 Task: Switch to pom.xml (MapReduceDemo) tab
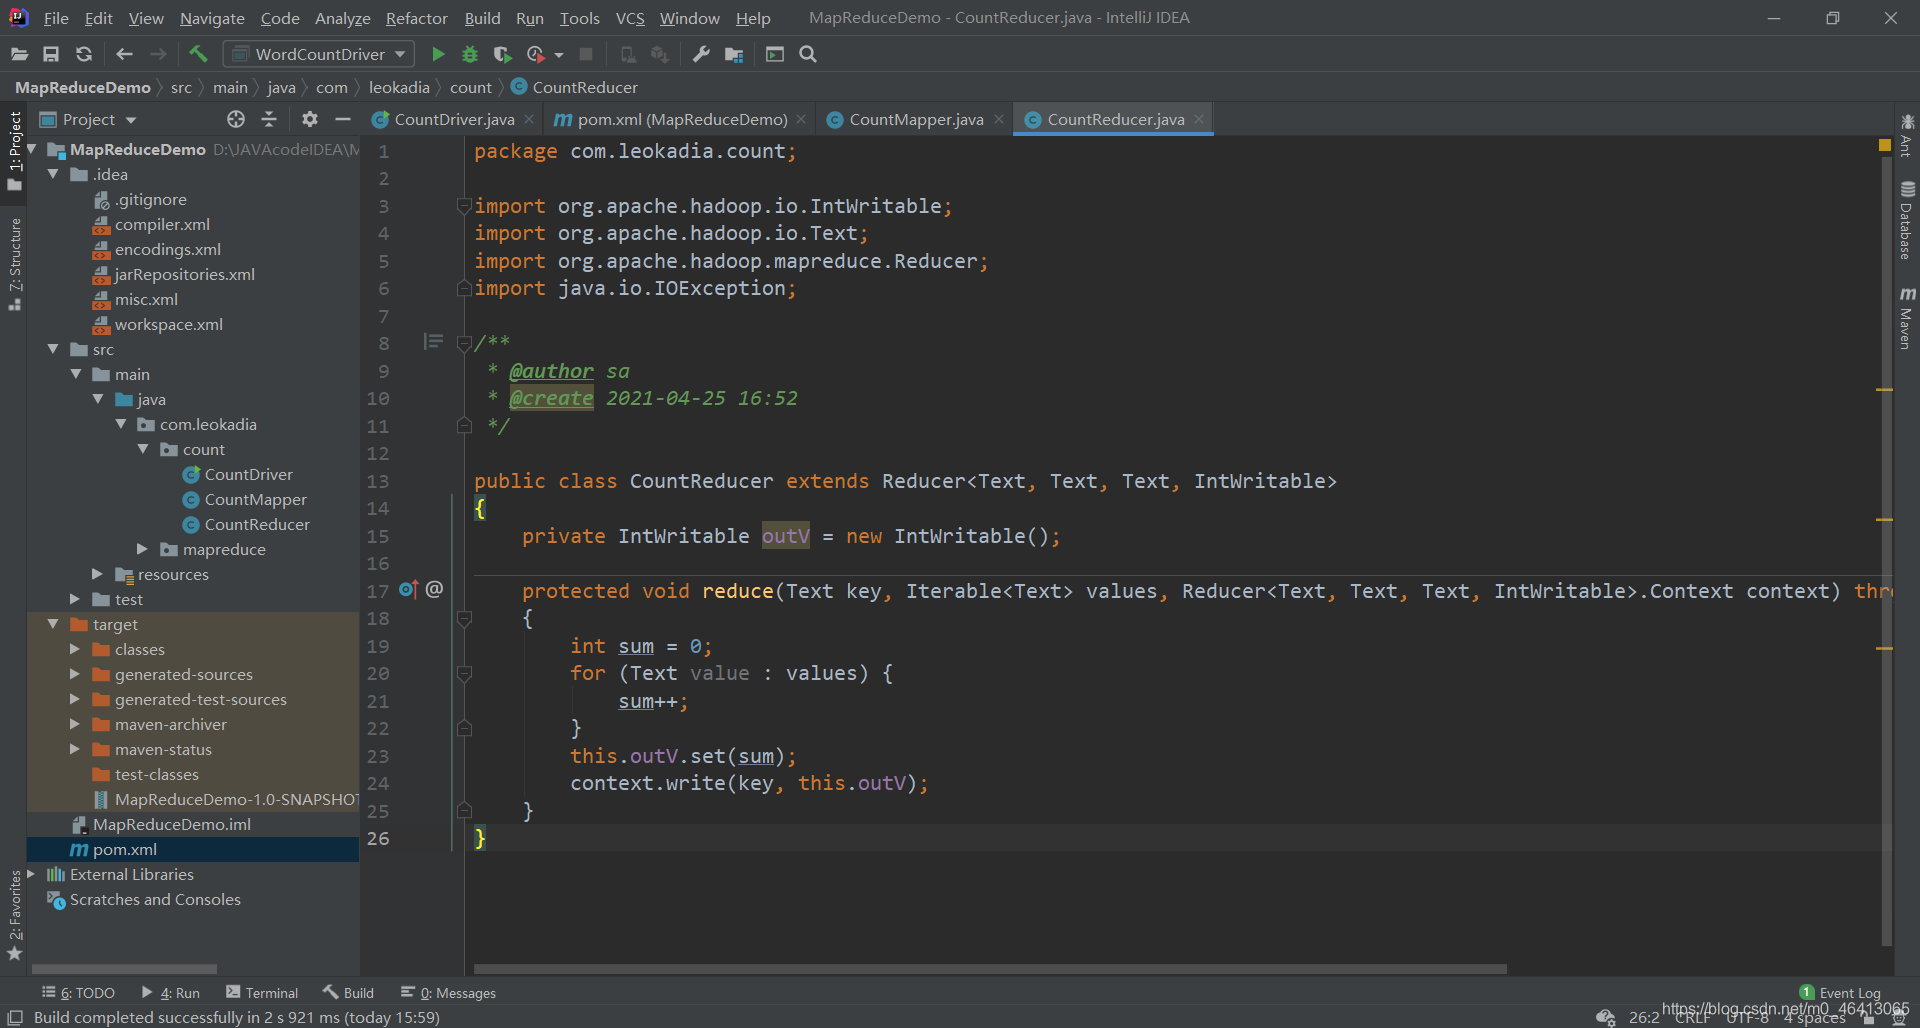[682, 119]
